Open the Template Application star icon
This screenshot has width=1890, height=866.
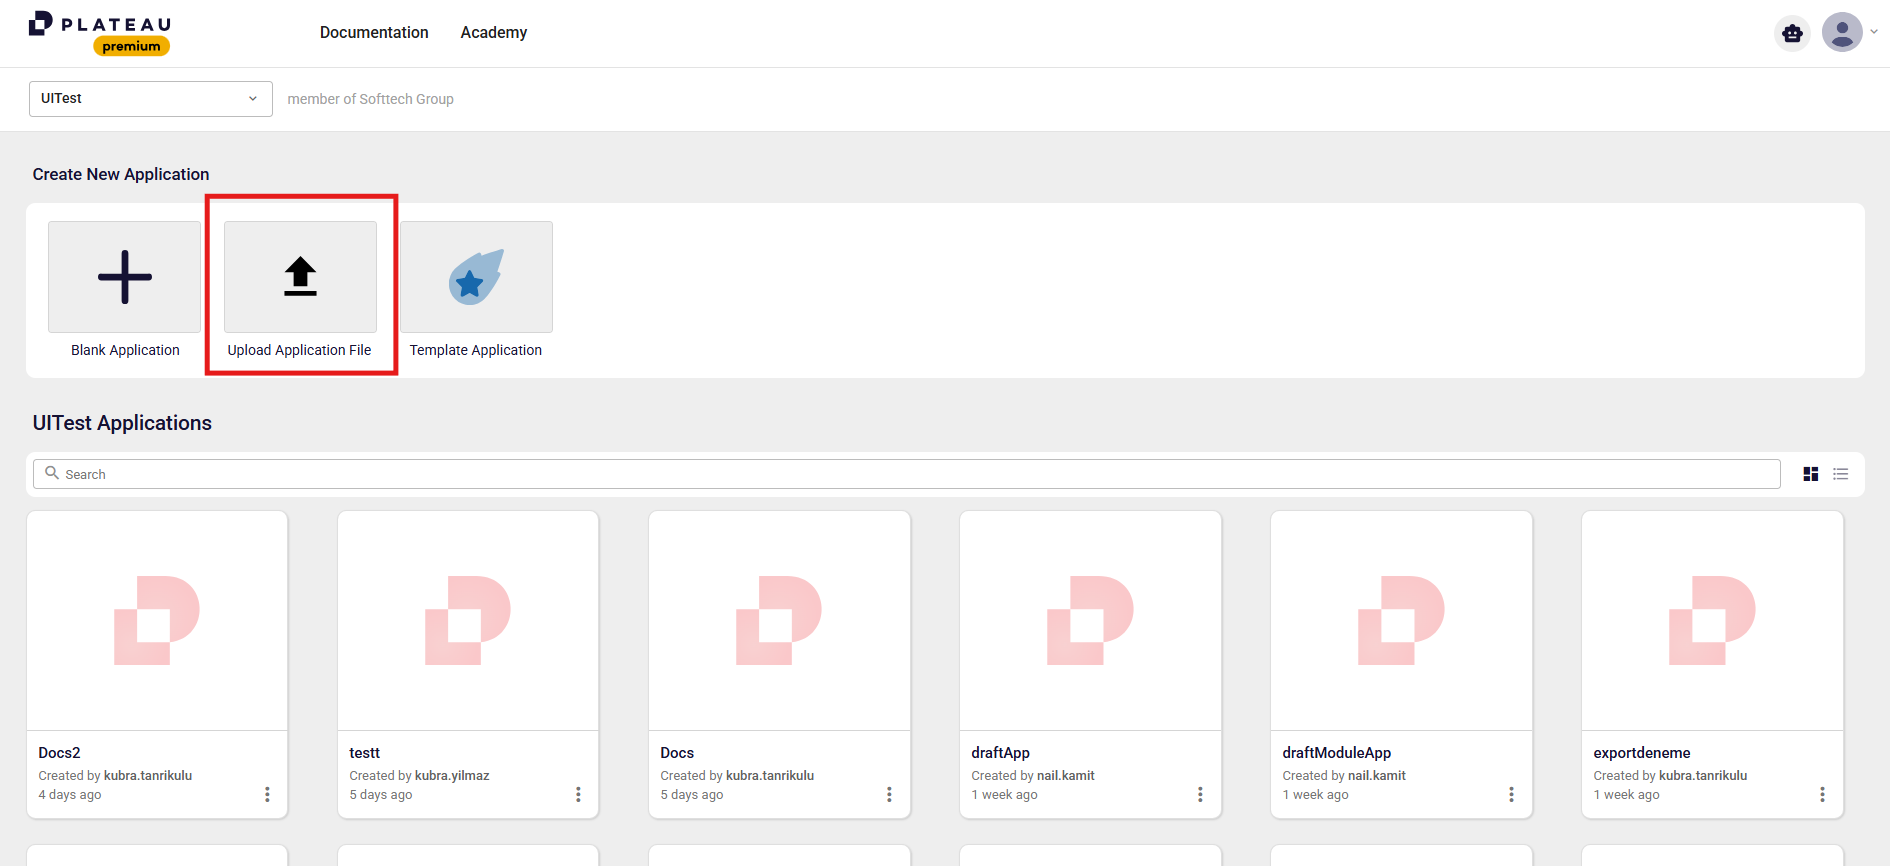click(476, 277)
